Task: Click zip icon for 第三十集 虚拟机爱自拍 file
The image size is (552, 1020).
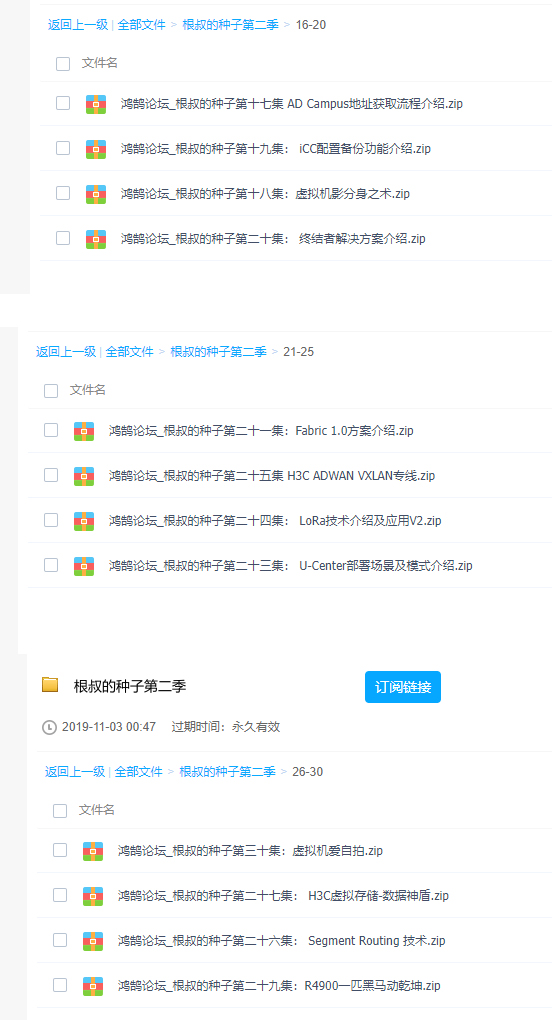Action: [x=93, y=851]
